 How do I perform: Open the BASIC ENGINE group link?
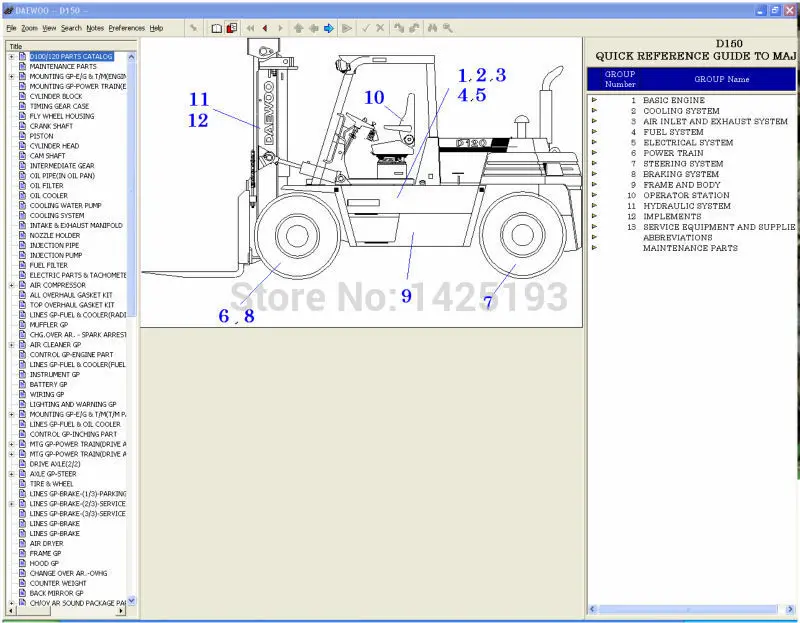click(x=673, y=100)
